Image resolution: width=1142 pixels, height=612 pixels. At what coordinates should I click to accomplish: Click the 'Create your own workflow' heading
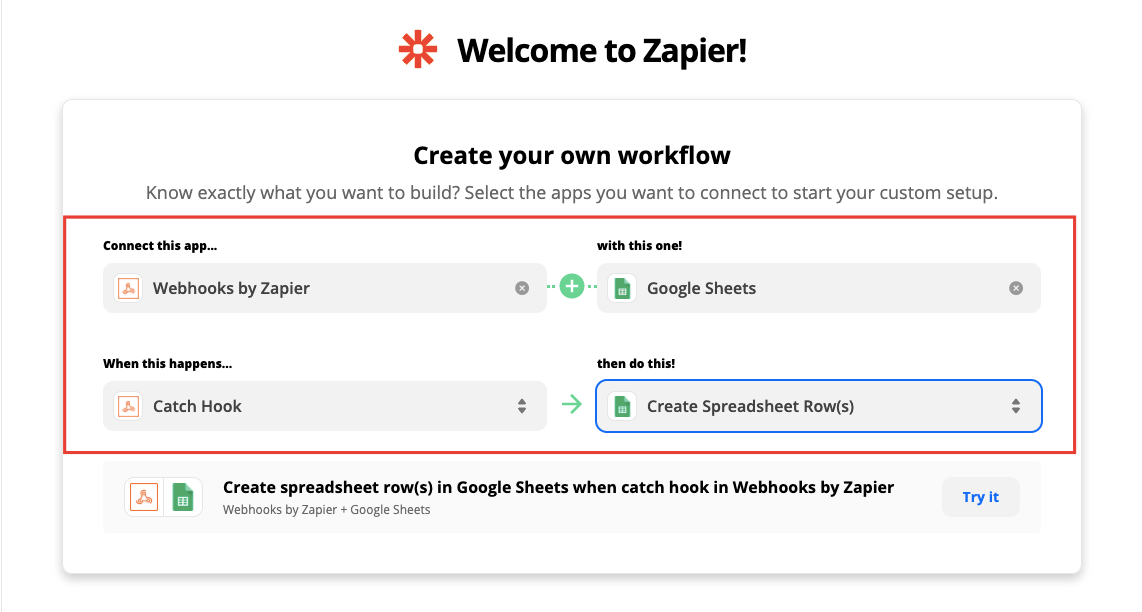pos(572,155)
